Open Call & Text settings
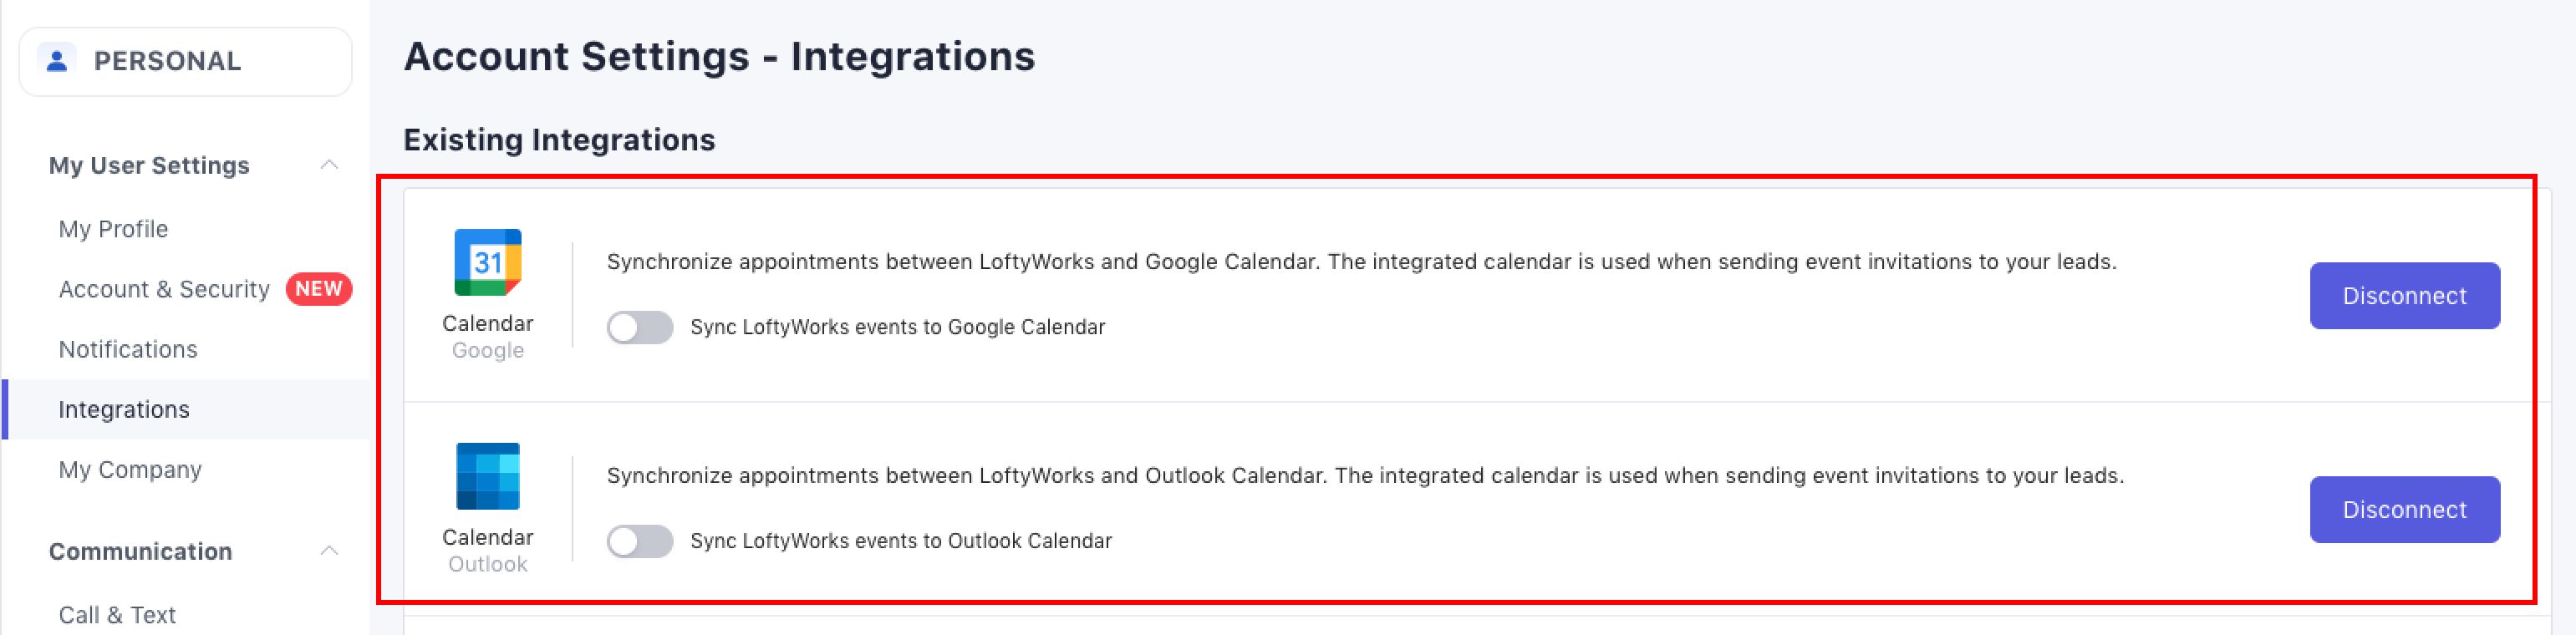Screen dimensions: 2576x635 (x=117, y=614)
